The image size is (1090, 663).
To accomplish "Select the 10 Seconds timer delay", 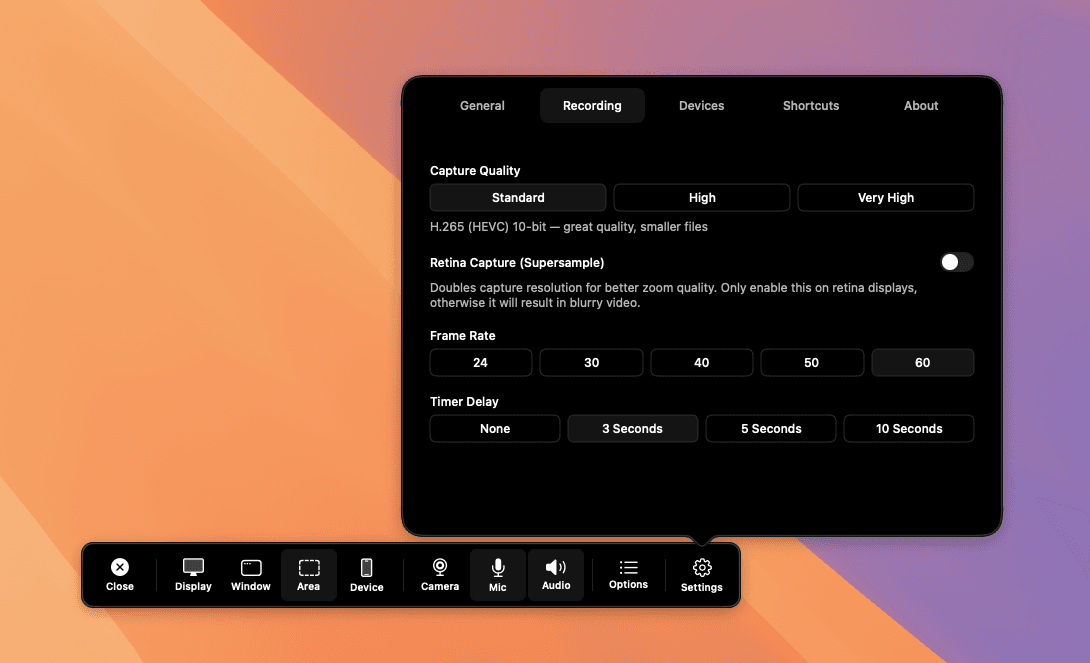I will pos(908,428).
